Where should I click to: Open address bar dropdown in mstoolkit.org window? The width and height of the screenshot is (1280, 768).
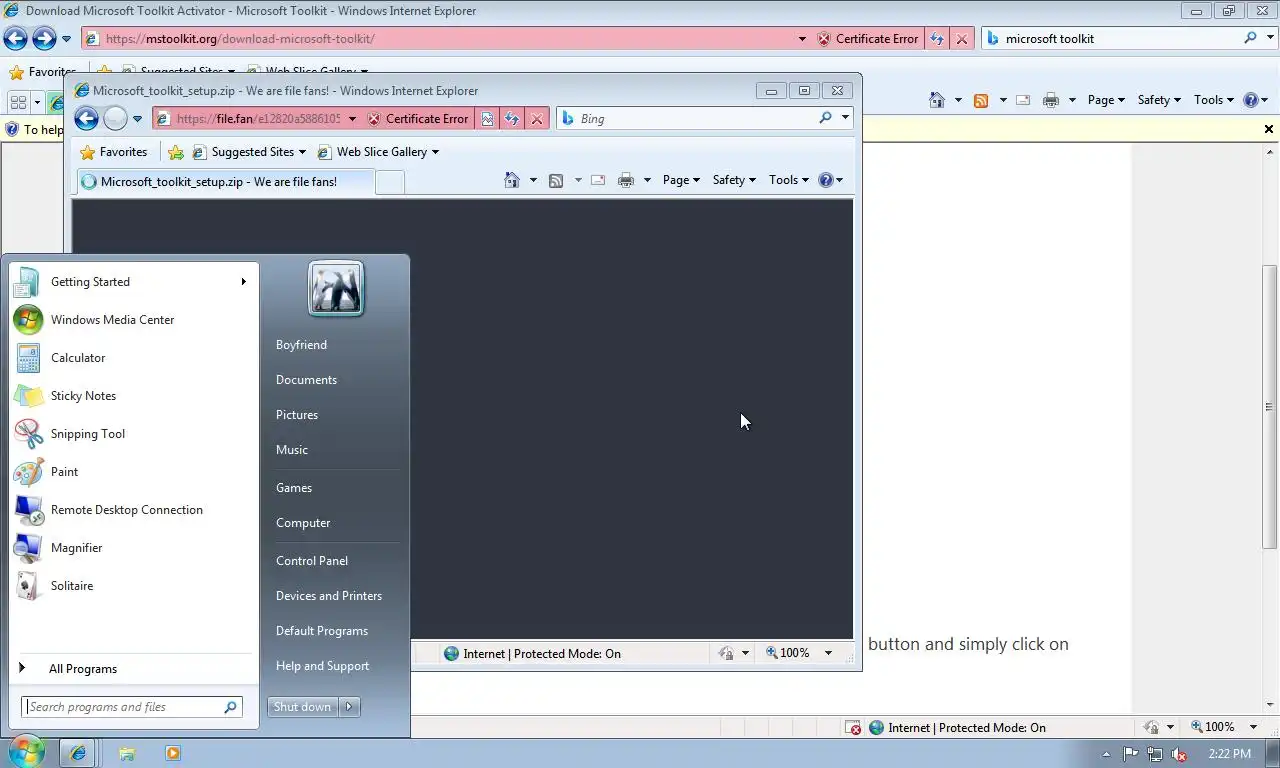tap(802, 38)
